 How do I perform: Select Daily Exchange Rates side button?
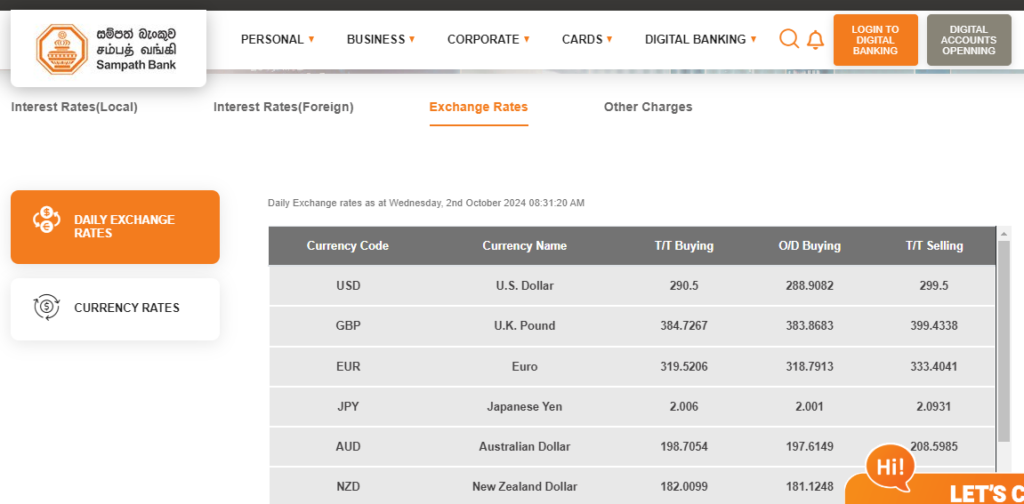pyautogui.click(x=115, y=227)
